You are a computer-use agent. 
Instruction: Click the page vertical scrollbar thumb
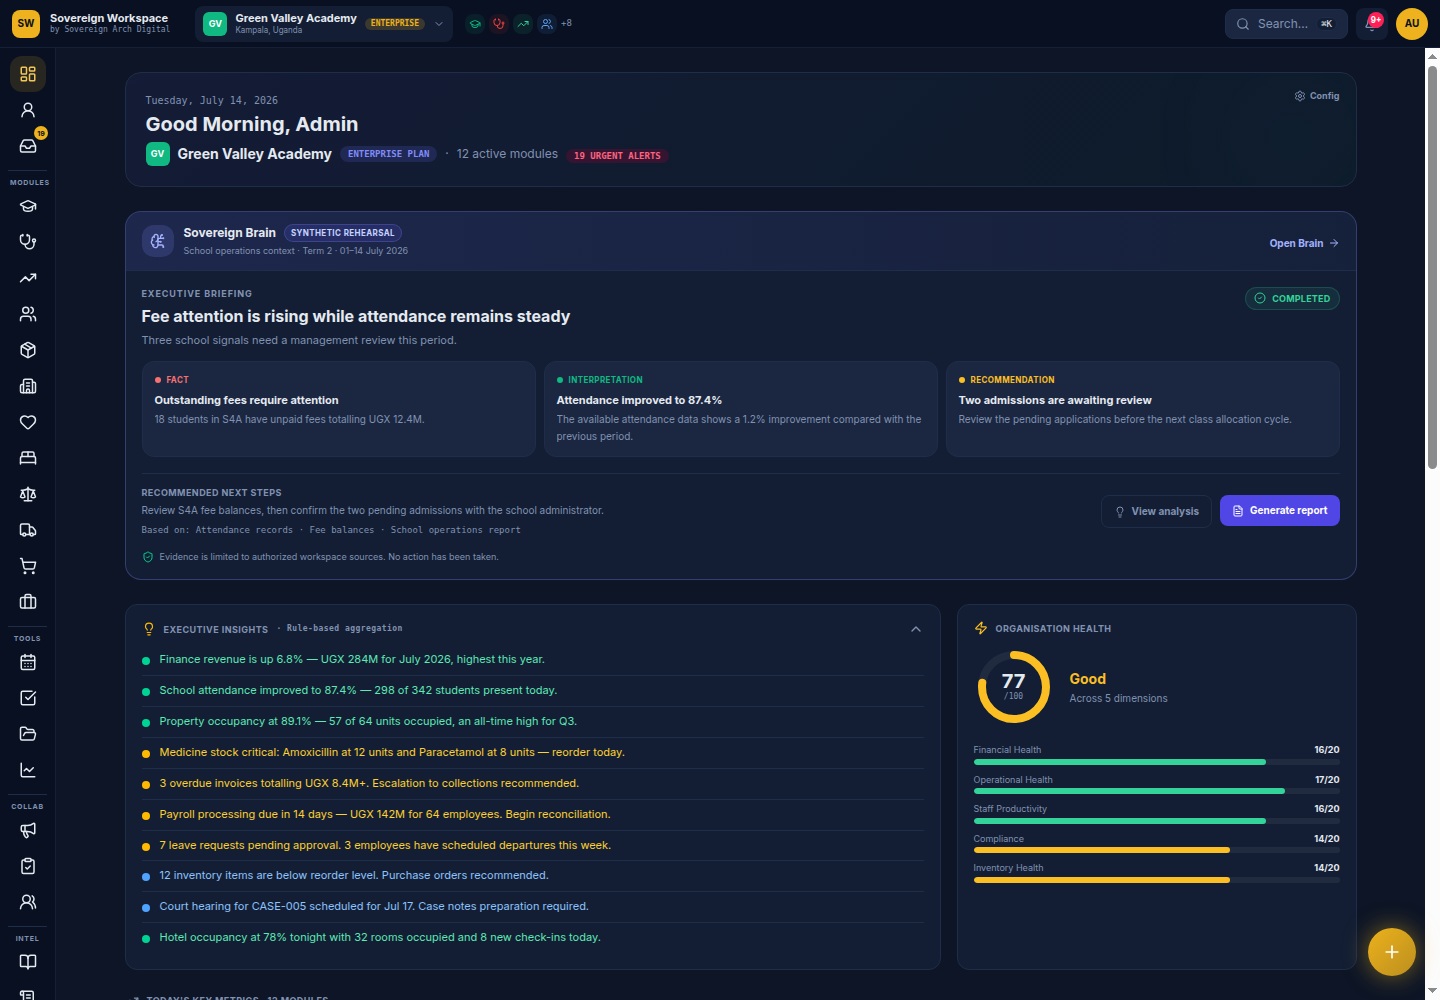(x=1432, y=267)
